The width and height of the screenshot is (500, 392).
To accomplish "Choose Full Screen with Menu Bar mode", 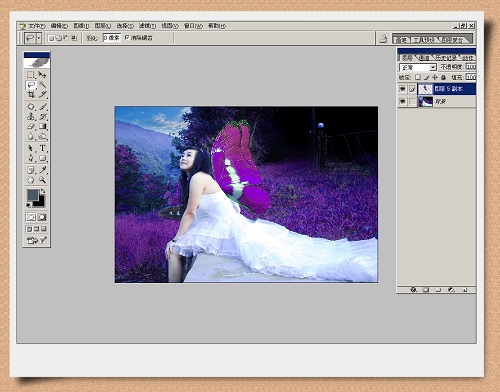I will (x=36, y=229).
